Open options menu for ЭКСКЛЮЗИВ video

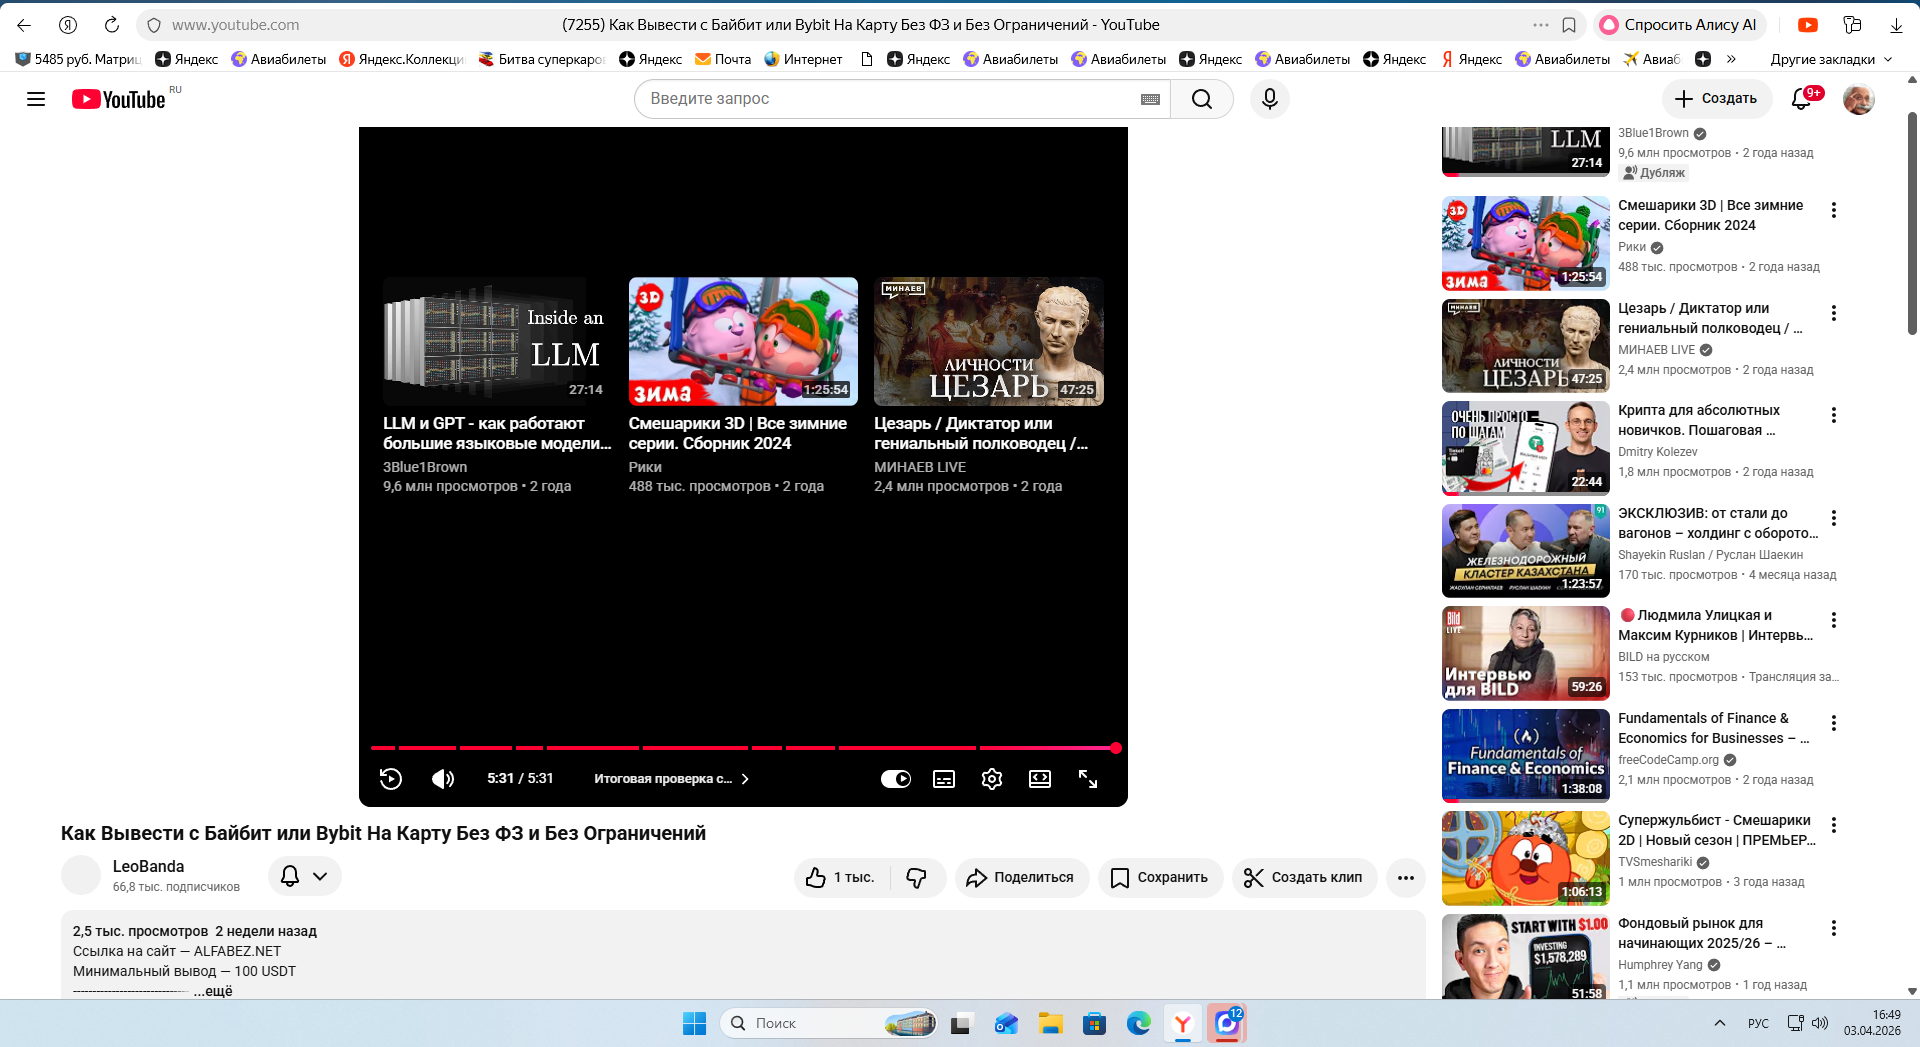tap(1834, 518)
